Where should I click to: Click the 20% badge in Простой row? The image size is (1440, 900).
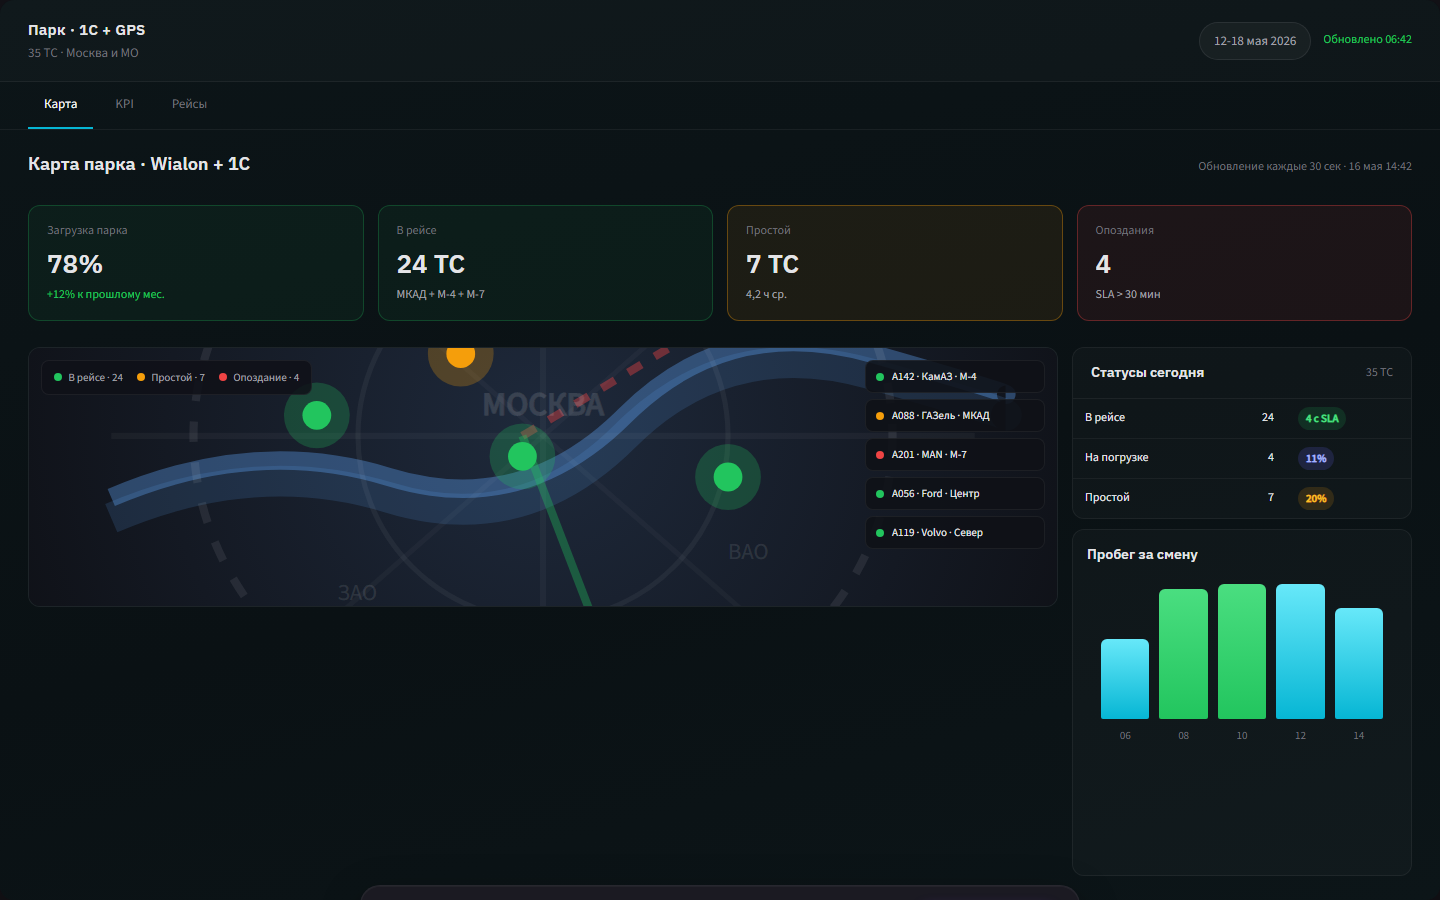(1316, 499)
